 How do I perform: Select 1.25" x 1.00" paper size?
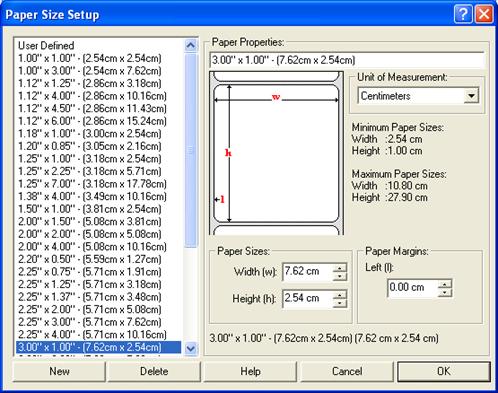click(99, 159)
